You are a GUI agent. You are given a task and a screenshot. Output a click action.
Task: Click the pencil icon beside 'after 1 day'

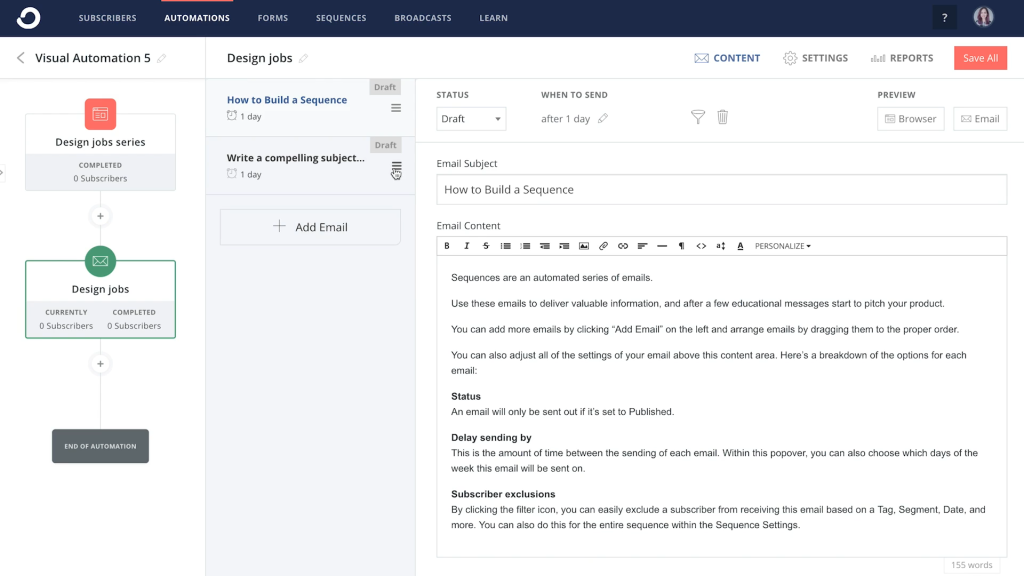click(x=603, y=119)
